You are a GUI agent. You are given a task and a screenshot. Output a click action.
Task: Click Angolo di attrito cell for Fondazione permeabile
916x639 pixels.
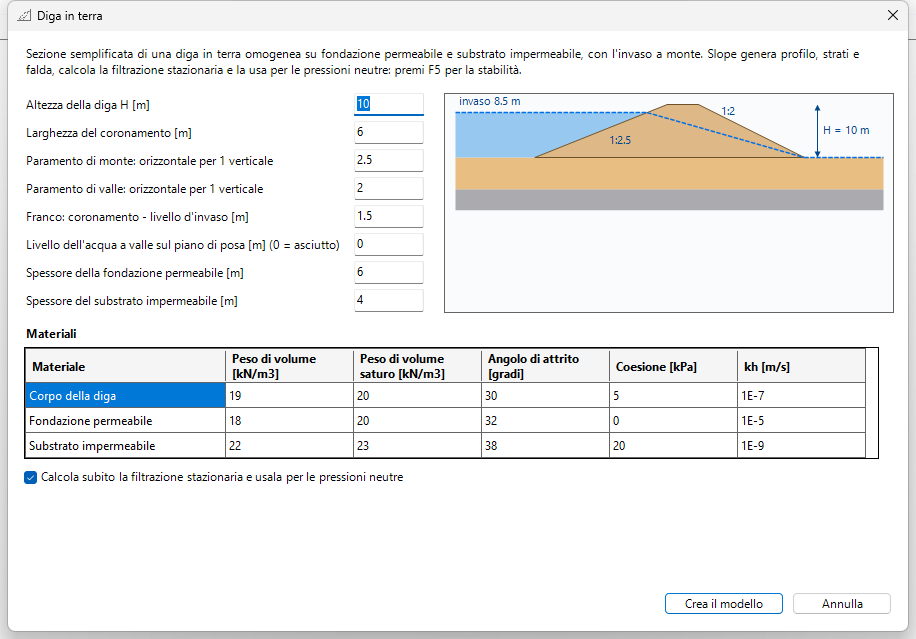[x=545, y=421]
